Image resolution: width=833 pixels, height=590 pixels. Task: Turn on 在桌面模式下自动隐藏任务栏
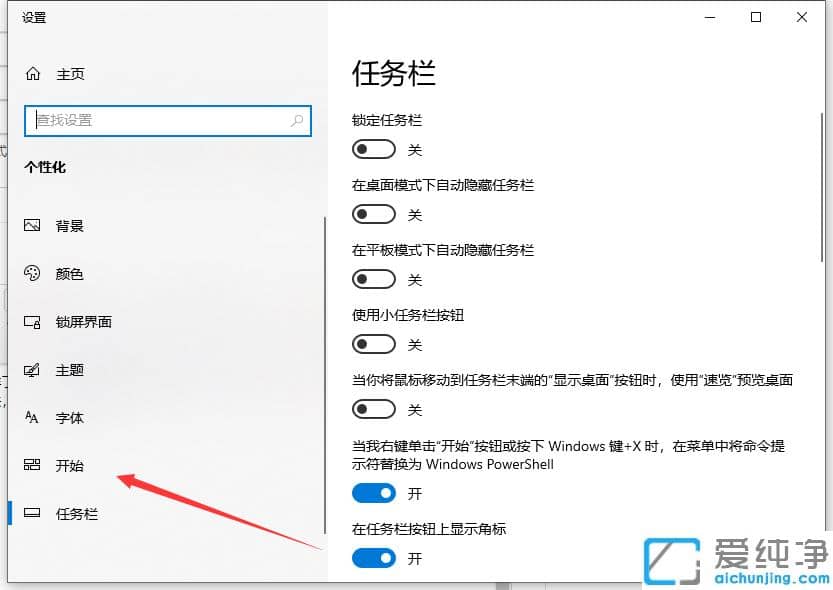[373, 213]
